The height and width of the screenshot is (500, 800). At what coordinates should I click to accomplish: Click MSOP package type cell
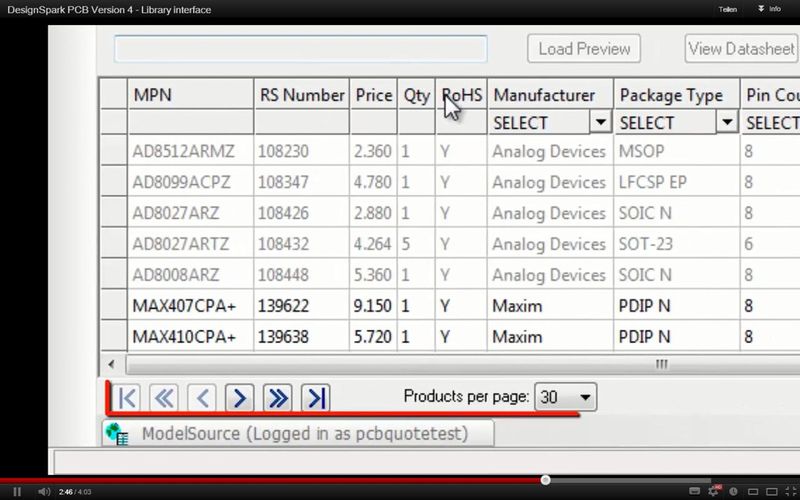(x=677, y=151)
